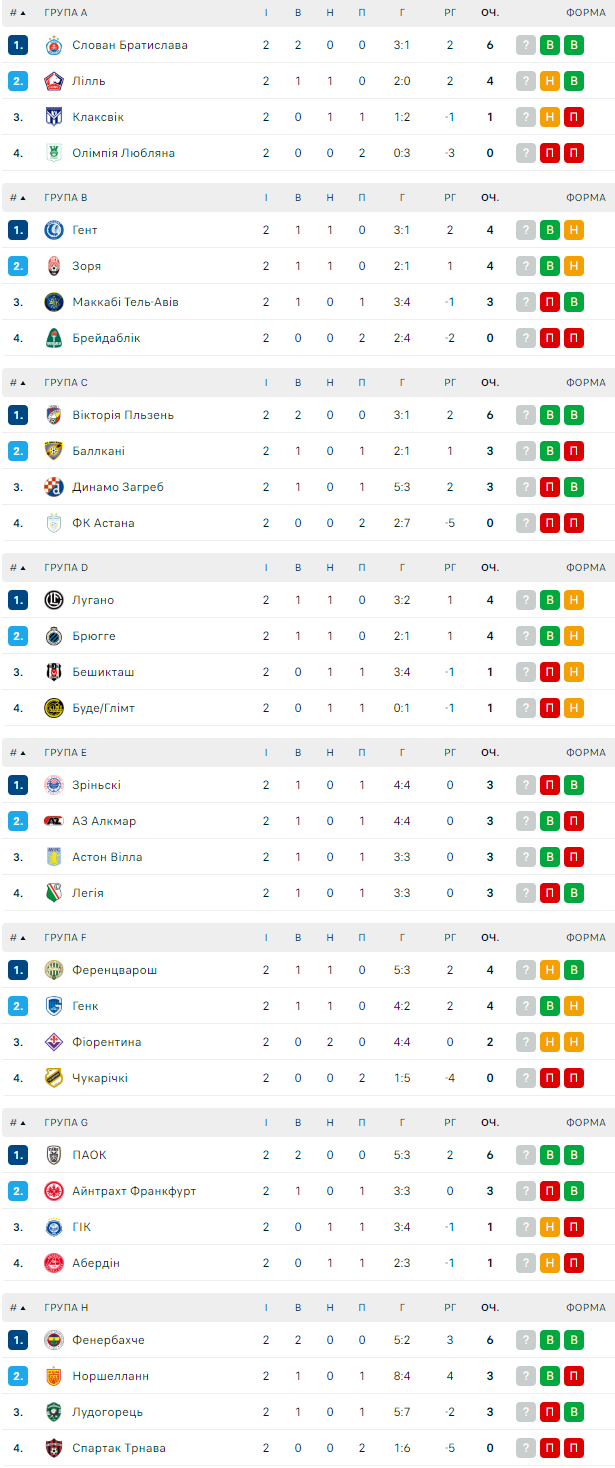Click the Aston Villa team crest
This screenshot has height=1468, width=615.
pyautogui.click(x=54, y=857)
